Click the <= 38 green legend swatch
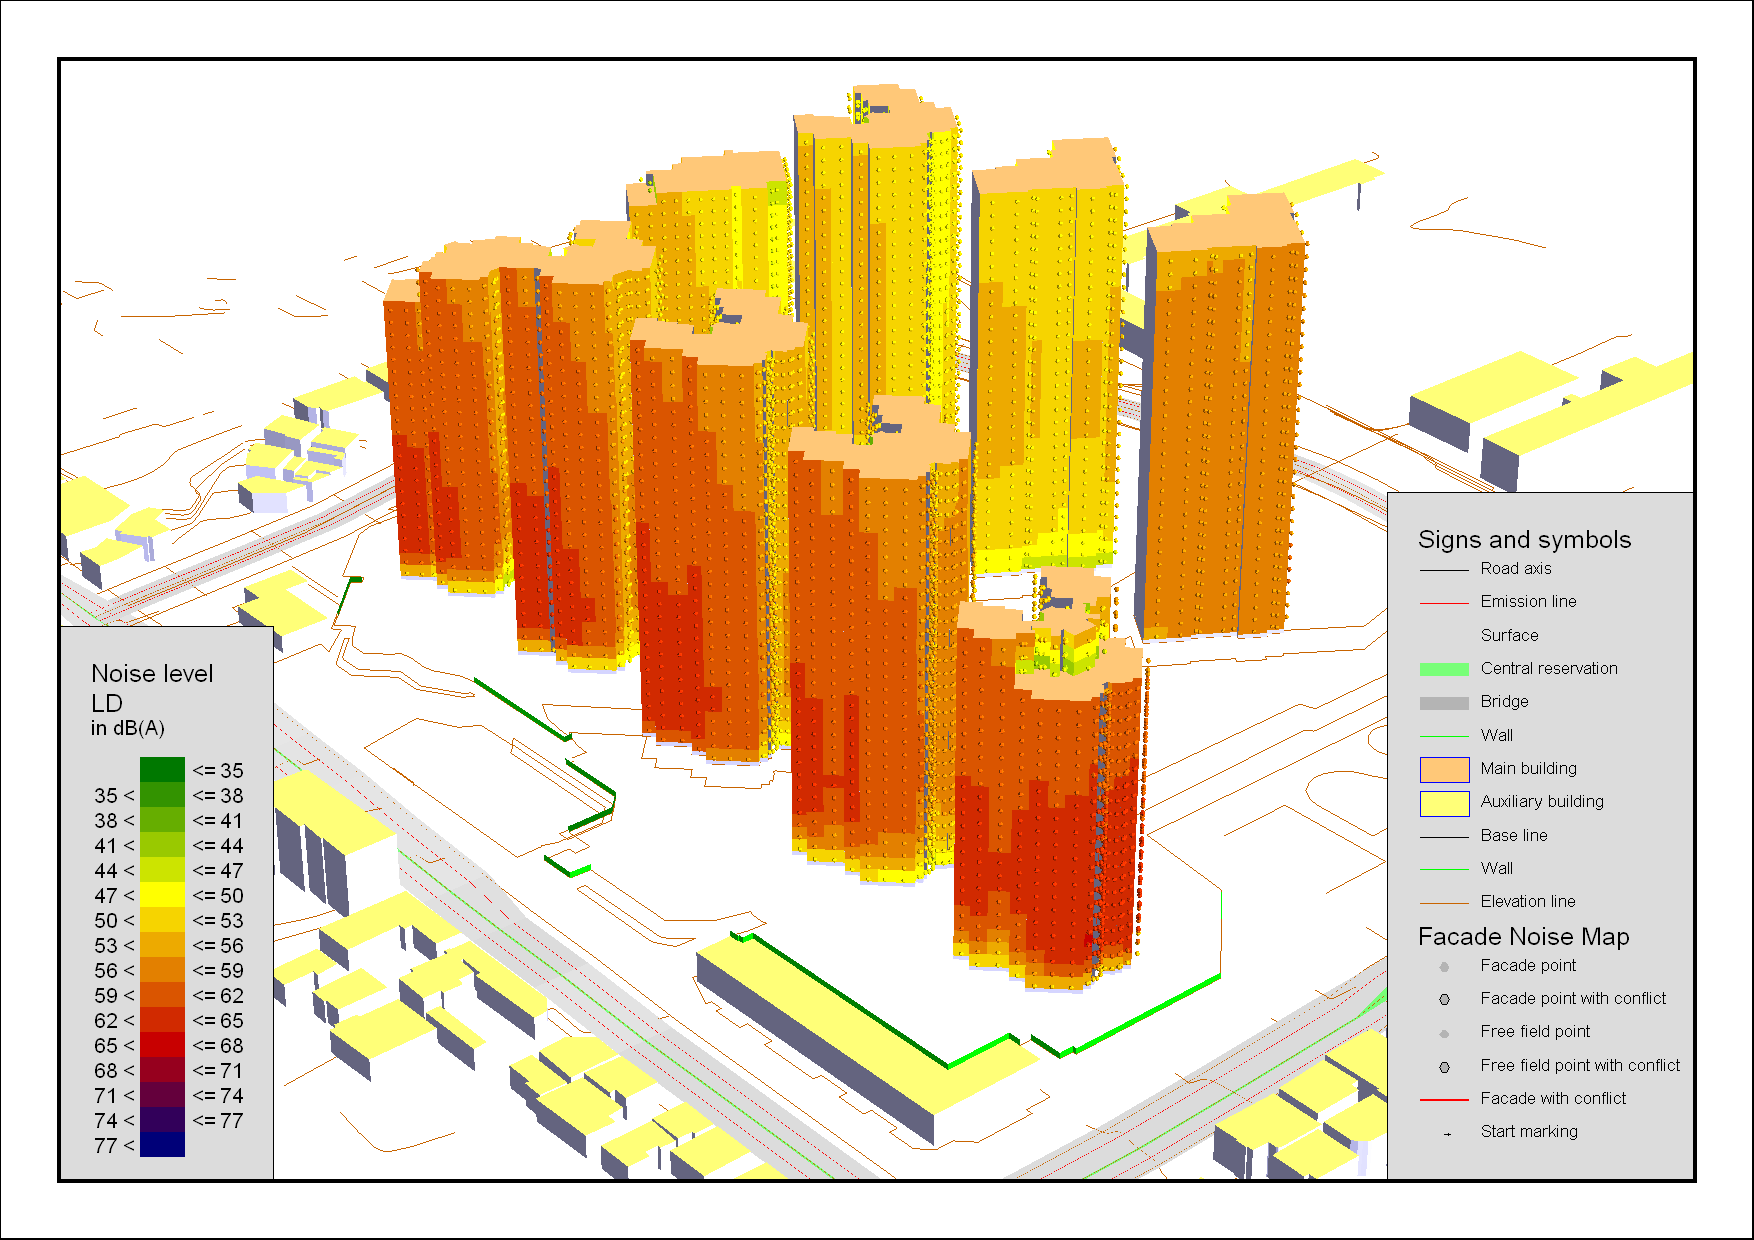This screenshot has width=1754, height=1240. [x=162, y=794]
